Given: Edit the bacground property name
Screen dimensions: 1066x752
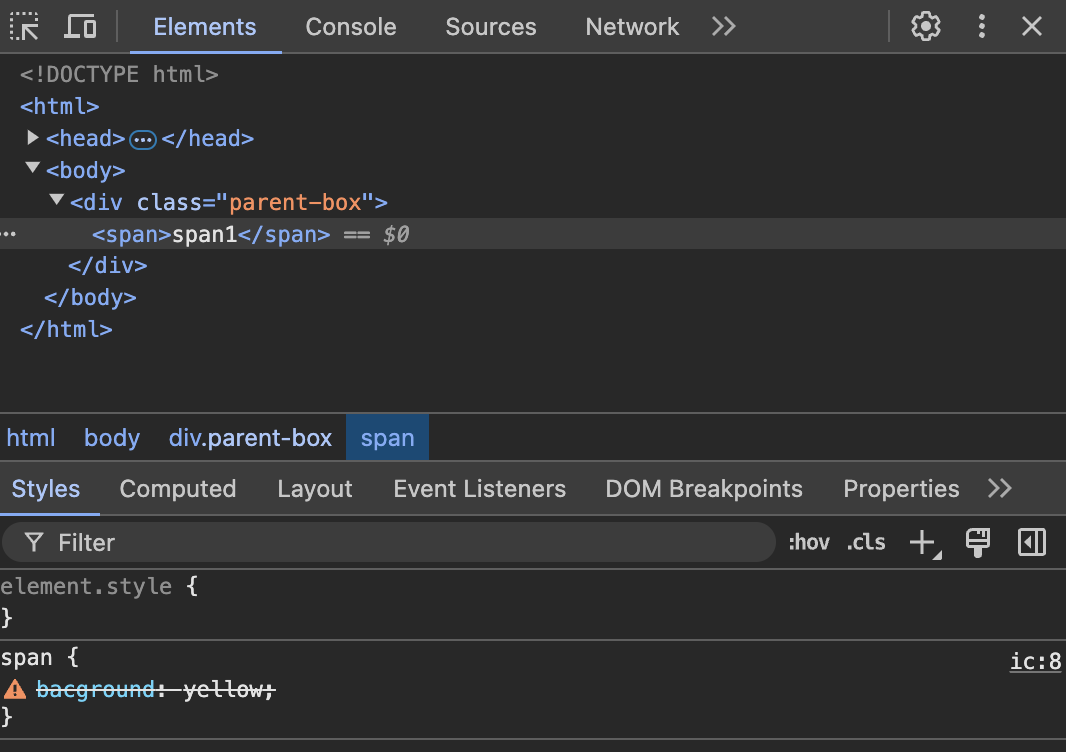Looking at the screenshot, I should tap(95, 689).
